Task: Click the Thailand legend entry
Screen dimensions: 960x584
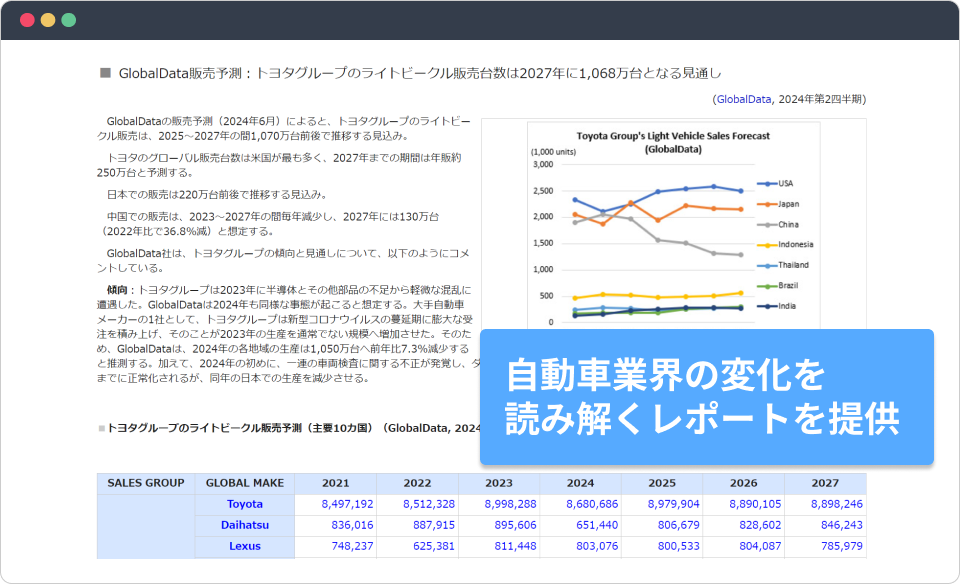Action: 783,265
